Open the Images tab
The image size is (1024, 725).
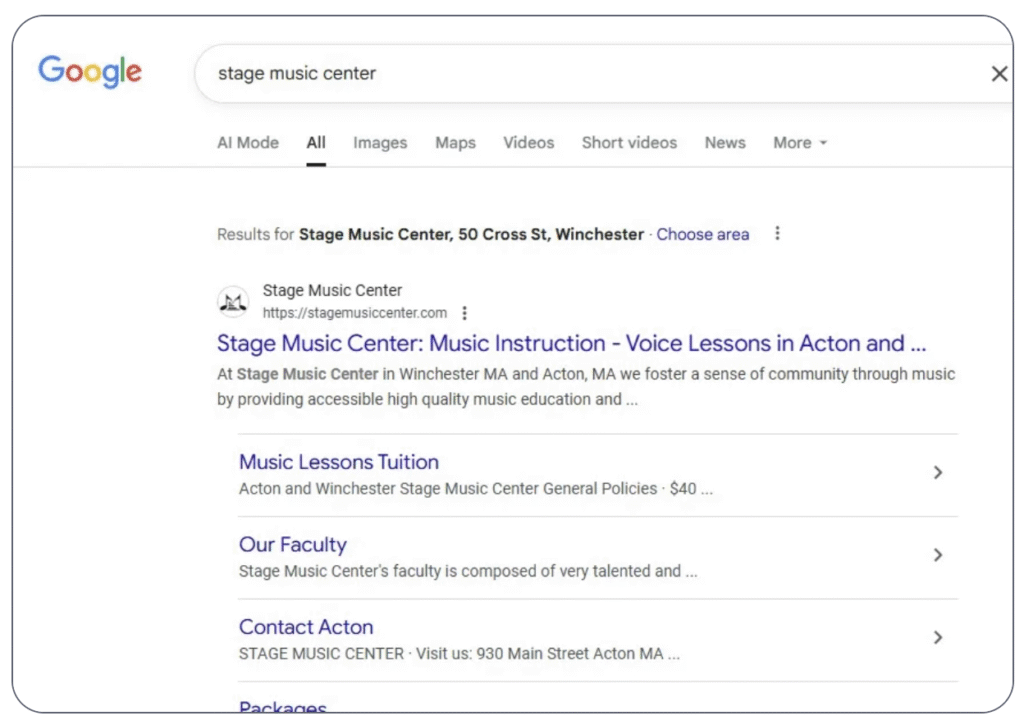[x=380, y=142]
